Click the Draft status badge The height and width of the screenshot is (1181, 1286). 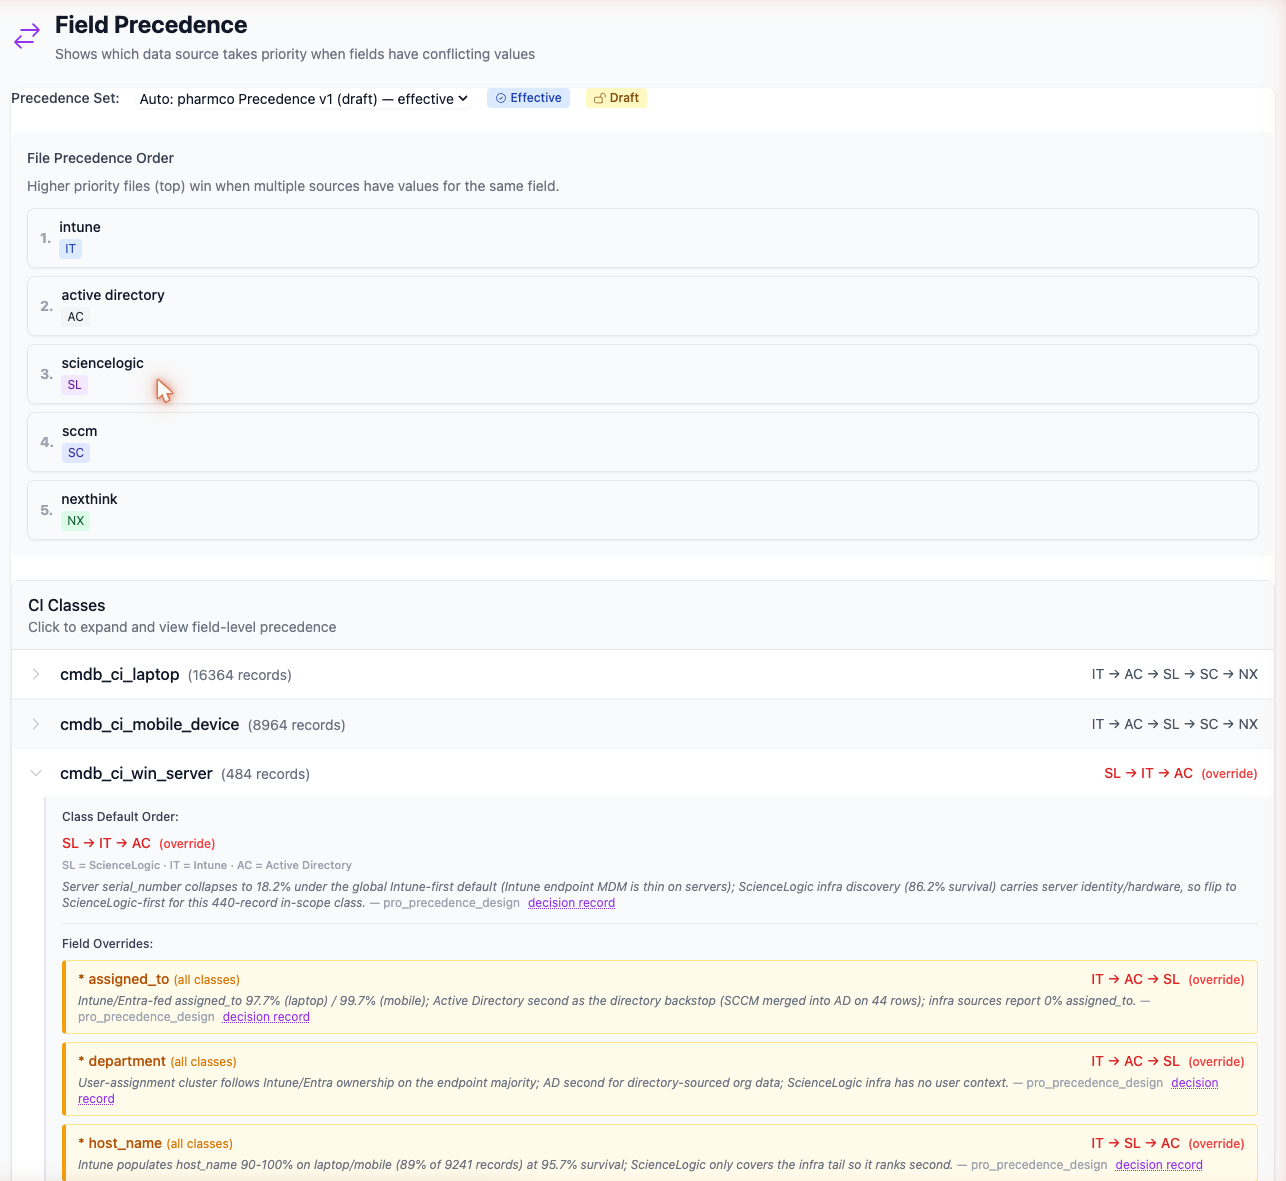point(616,98)
